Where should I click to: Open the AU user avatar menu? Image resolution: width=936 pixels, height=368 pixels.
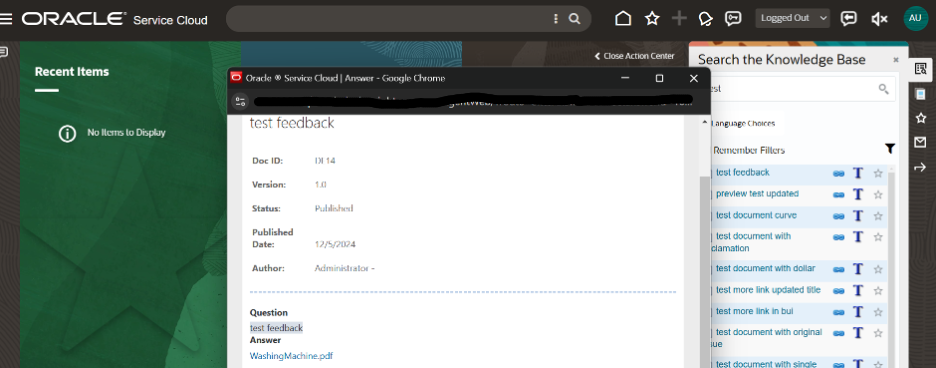tap(915, 19)
